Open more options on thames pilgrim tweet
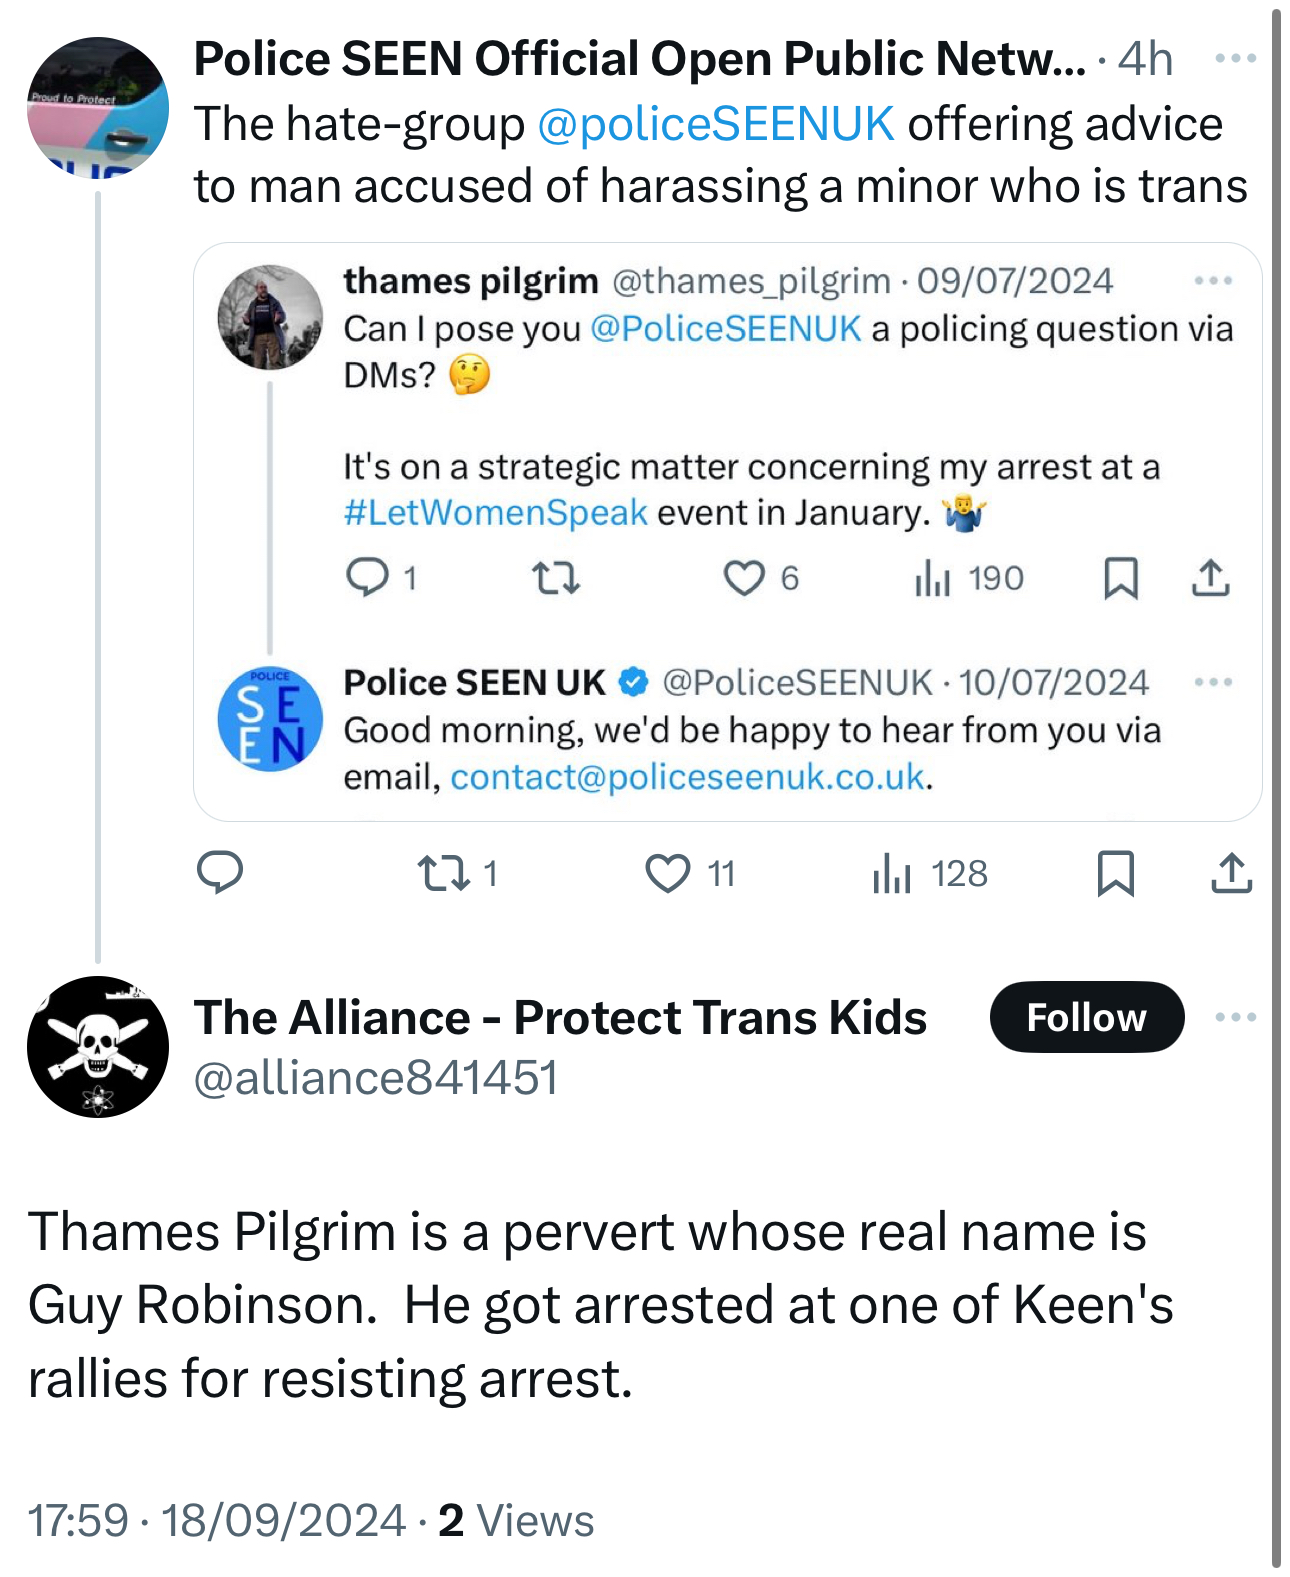The width and height of the screenshot is (1290, 1577). [1213, 281]
